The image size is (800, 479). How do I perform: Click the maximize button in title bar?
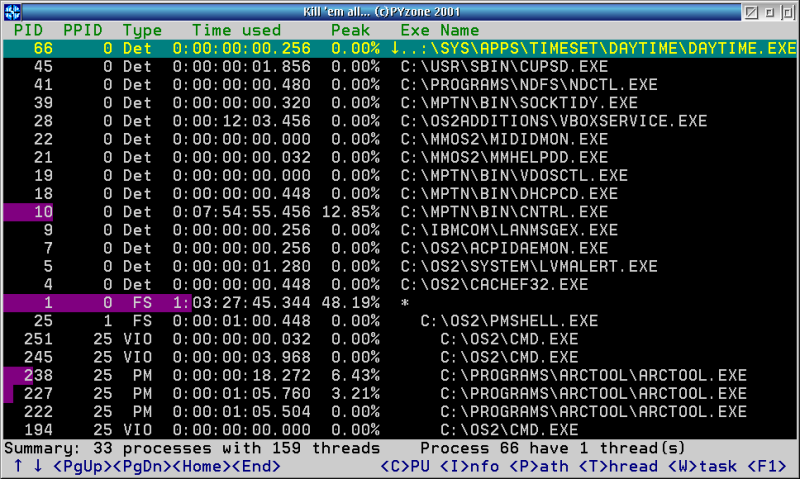[785, 11]
